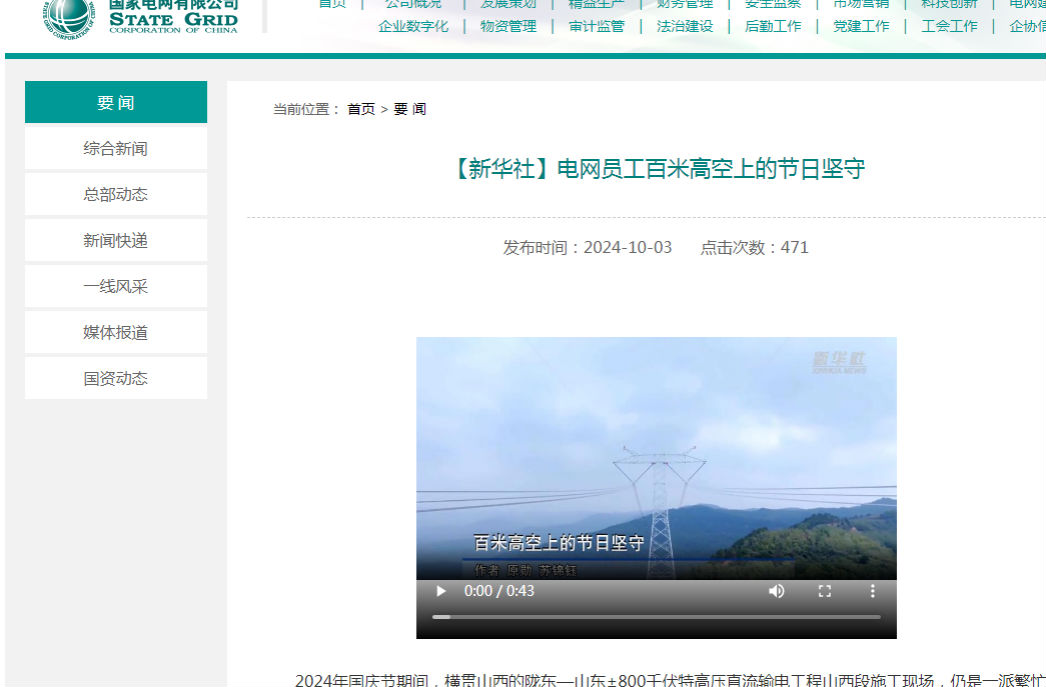Play the video with the play icon
1046x687 pixels.
click(440, 591)
